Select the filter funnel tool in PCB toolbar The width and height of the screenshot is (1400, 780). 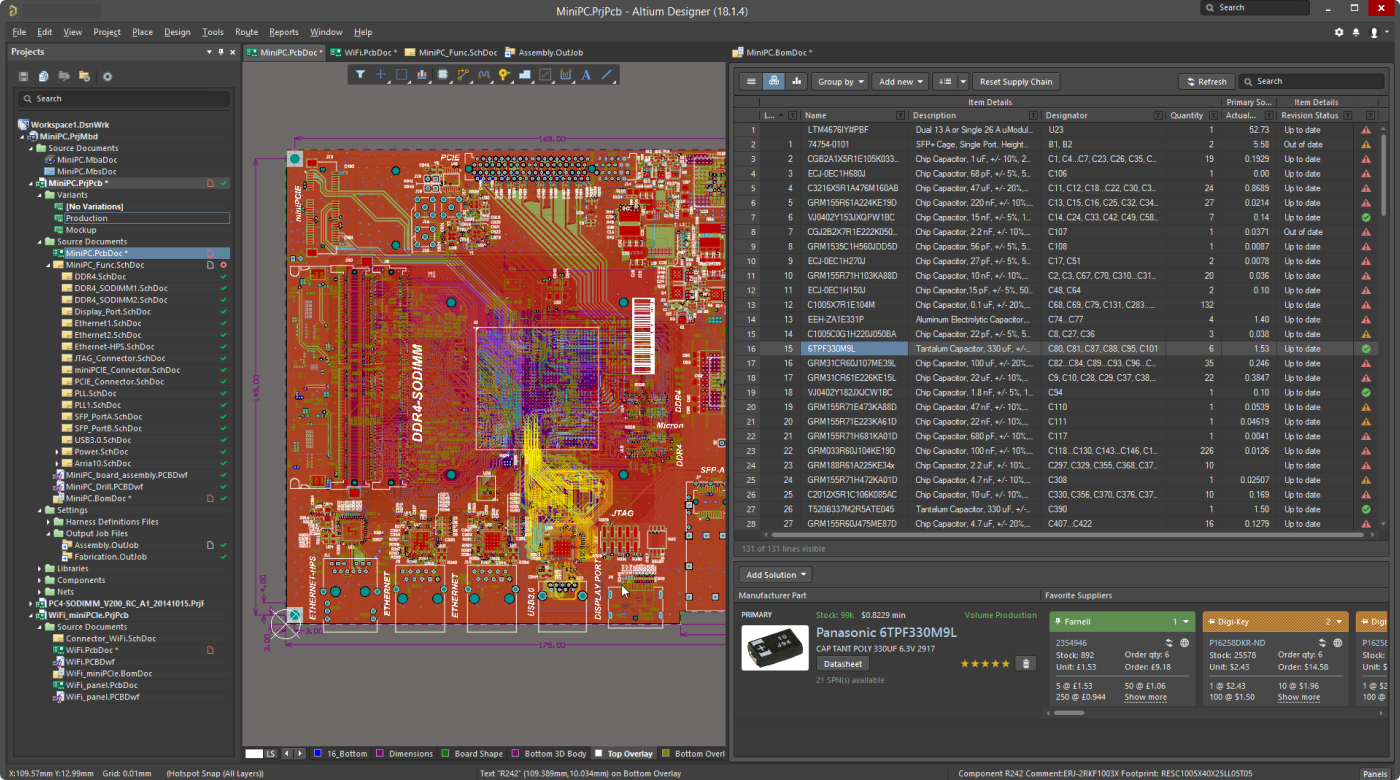361,75
